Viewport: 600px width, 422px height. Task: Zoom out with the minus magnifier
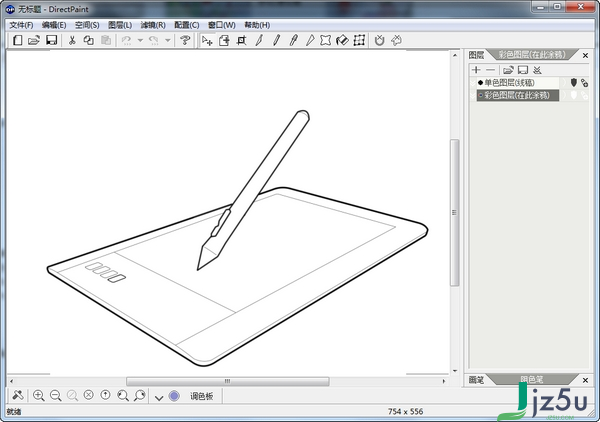[x=55, y=396]
